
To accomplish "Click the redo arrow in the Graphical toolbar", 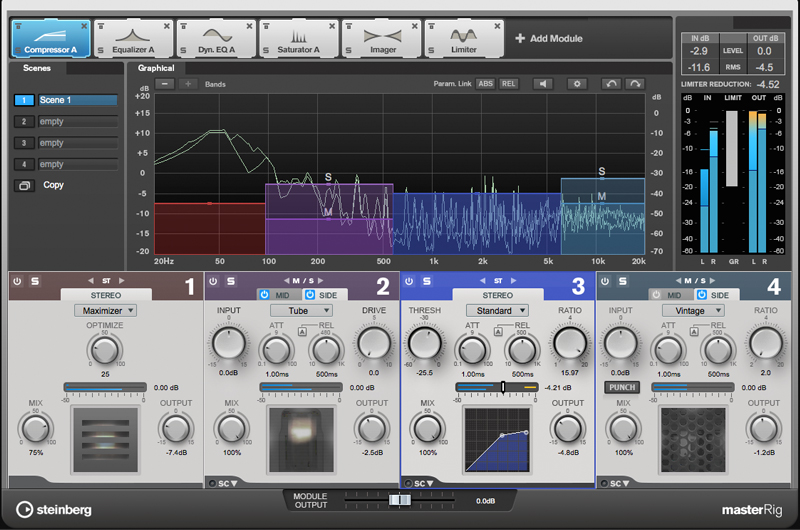I will click(x=635, y=84).
